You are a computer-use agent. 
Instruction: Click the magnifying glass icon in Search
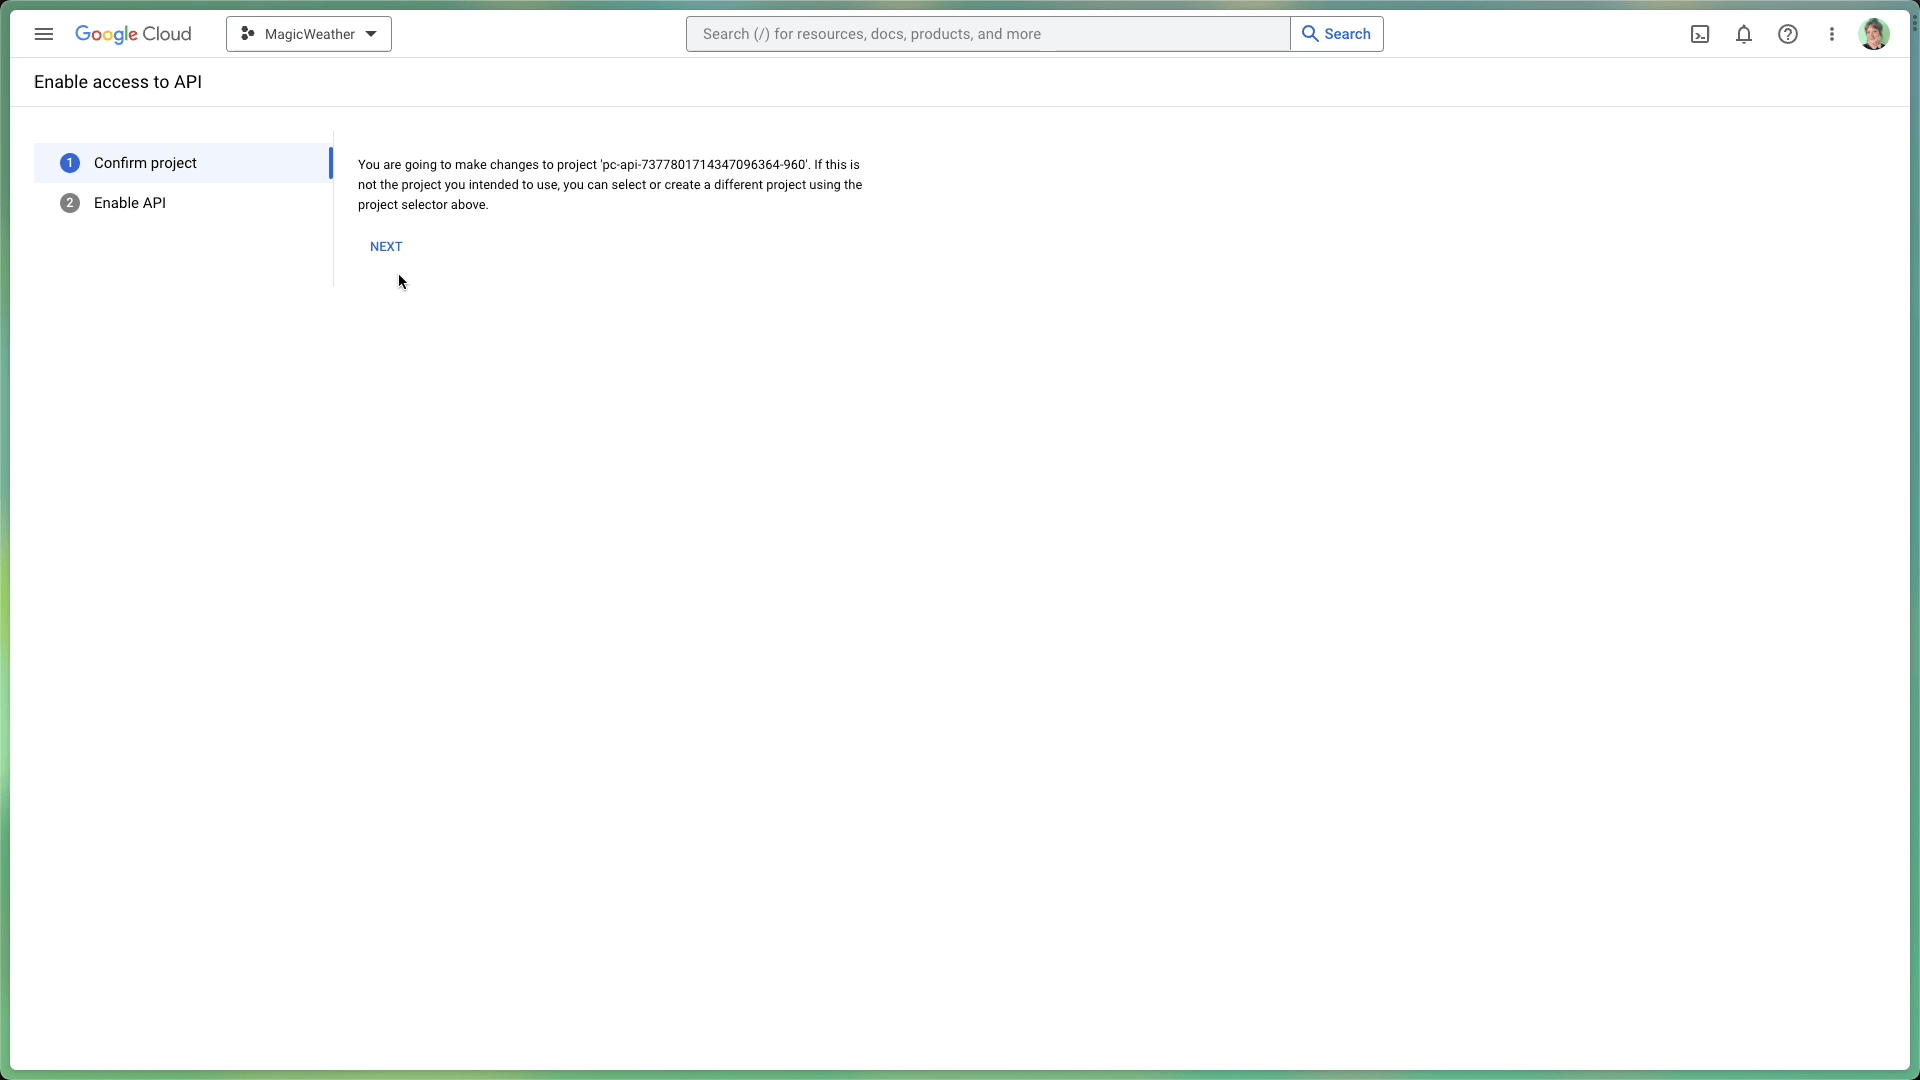[1310, 34]
